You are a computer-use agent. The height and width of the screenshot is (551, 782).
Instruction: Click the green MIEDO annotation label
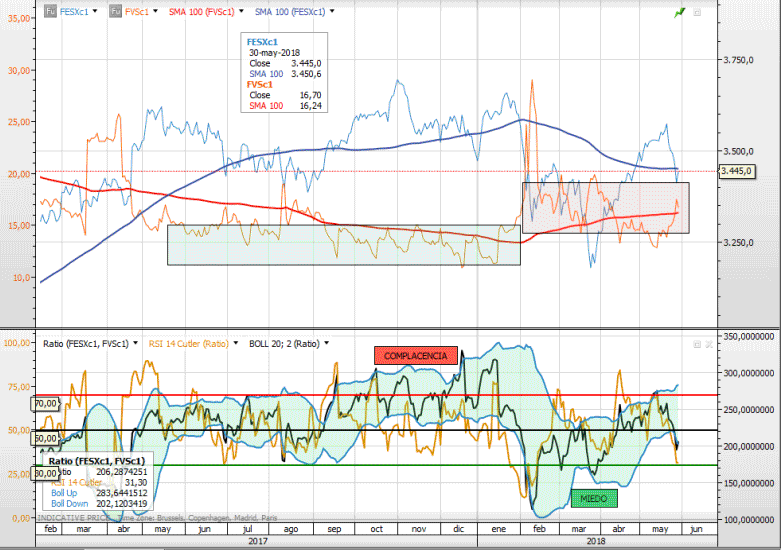pyautogui.click(x=594, y=498)
